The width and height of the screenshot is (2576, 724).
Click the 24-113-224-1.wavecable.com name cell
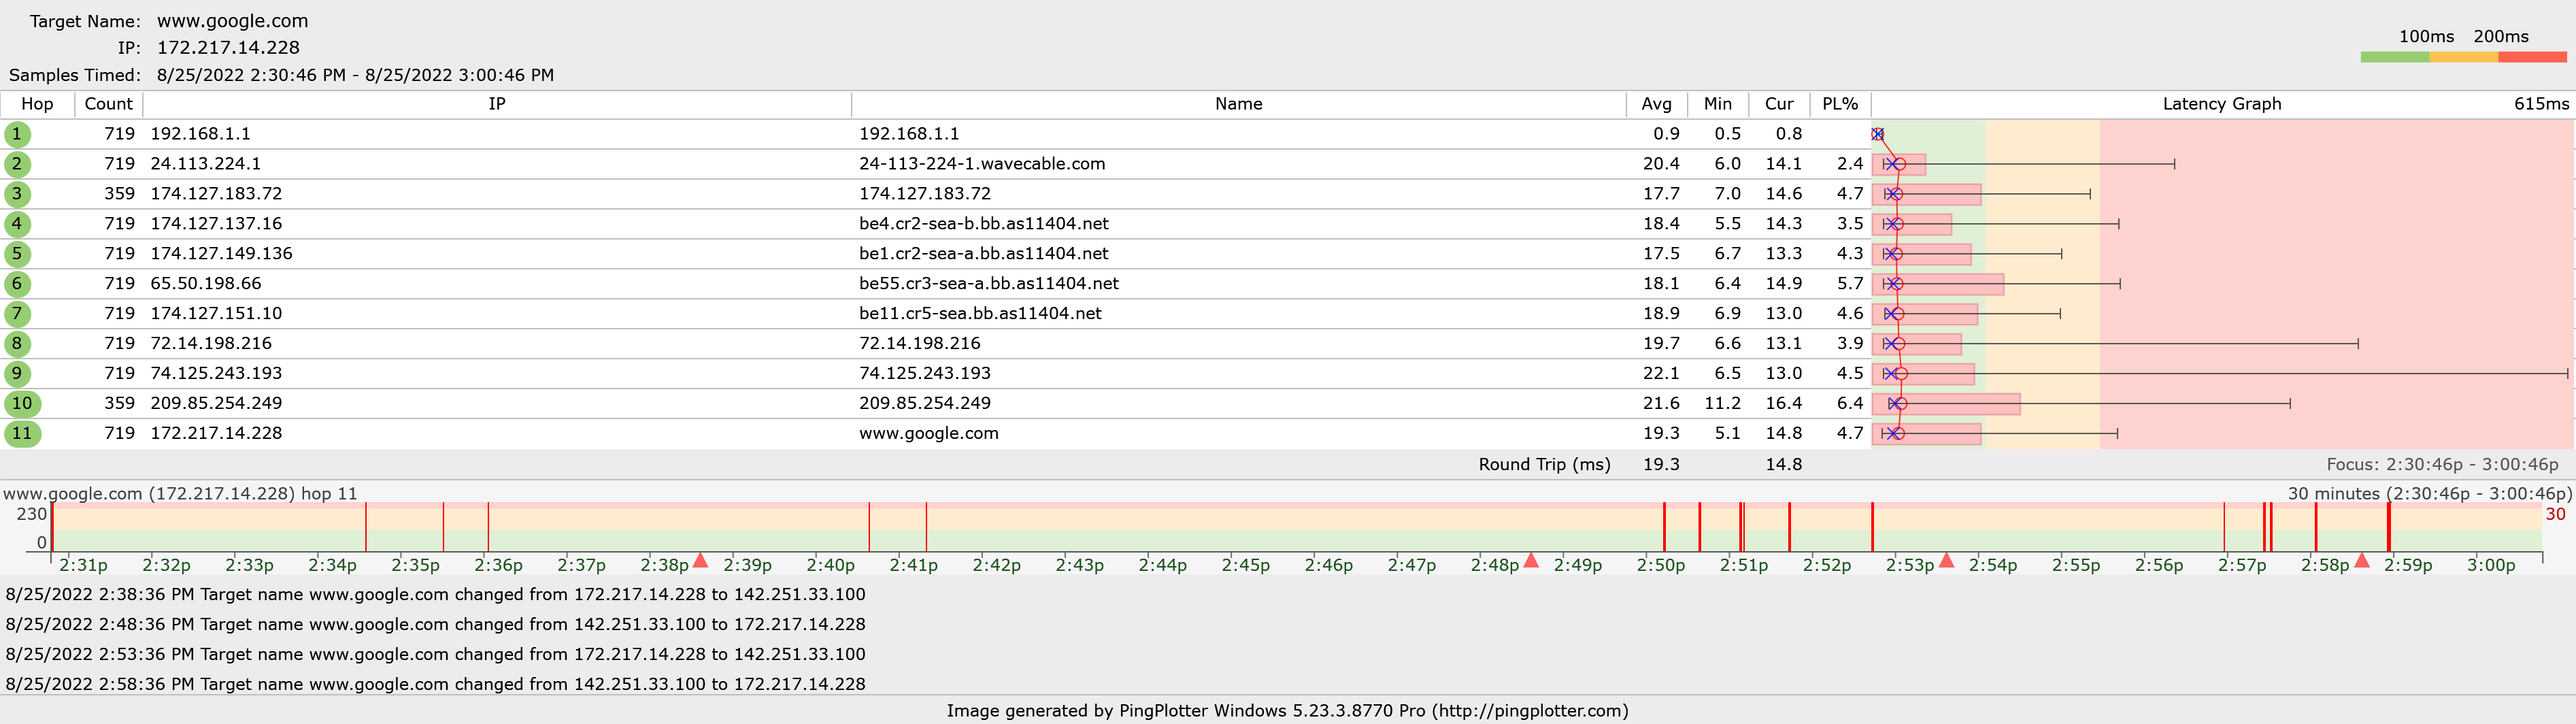click(981, 164)
